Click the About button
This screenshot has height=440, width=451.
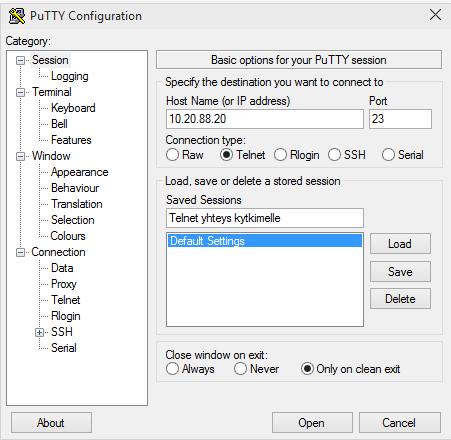pos(51,423)
